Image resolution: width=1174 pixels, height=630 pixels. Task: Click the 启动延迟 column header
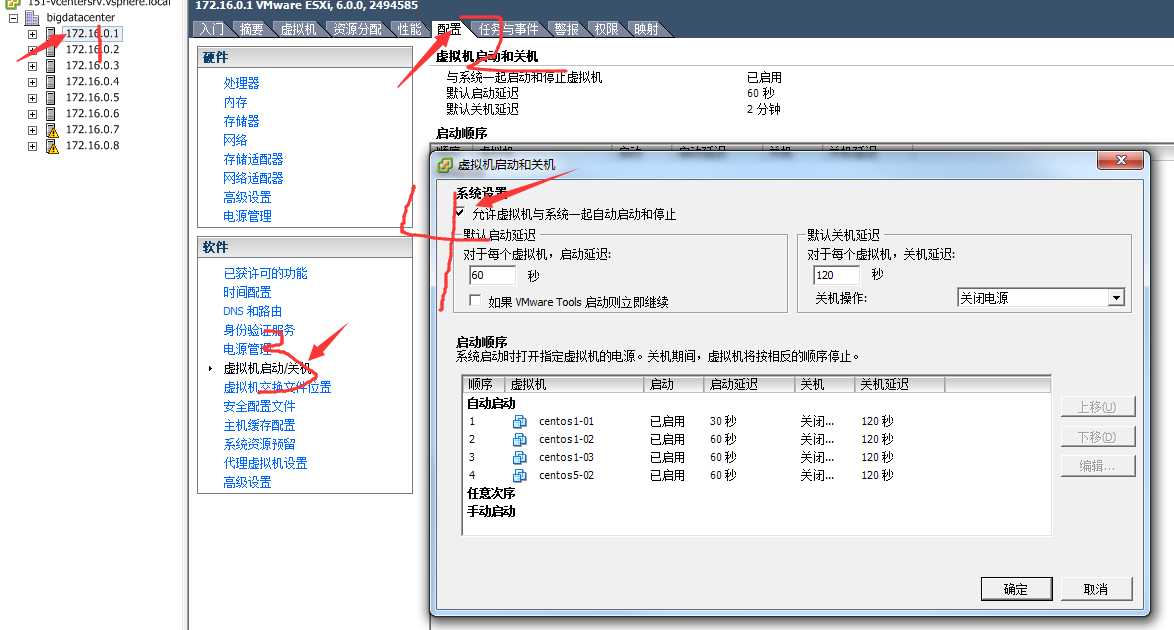[x=749, y=384]
